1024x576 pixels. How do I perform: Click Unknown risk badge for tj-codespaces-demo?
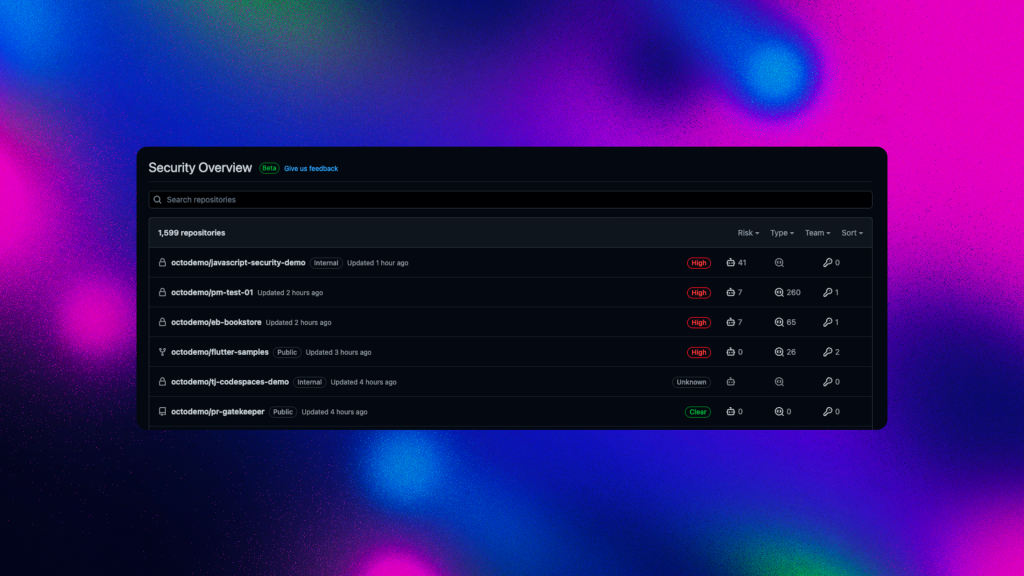point(692,382)
